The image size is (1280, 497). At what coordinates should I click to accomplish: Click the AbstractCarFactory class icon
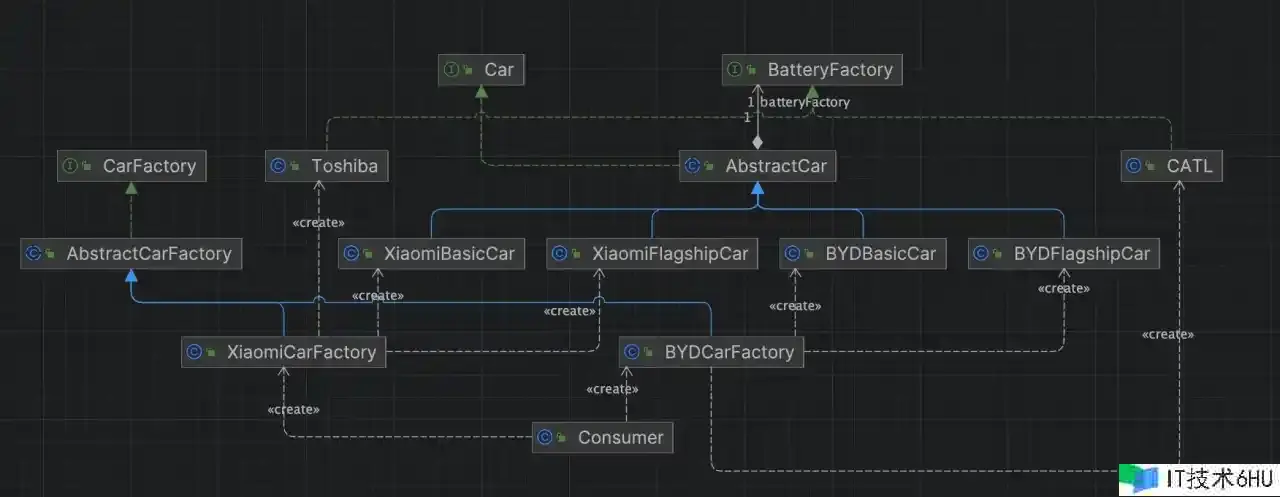click(34, 254)
